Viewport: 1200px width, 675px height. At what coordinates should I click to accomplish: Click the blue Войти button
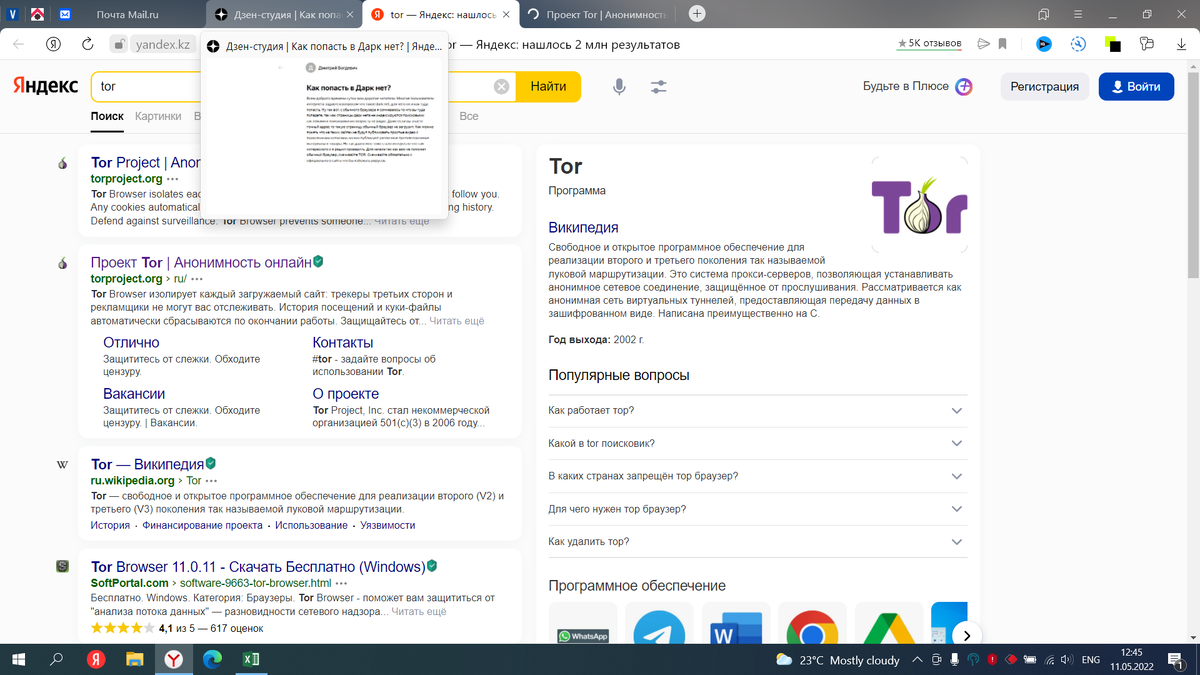(1136, 86)
